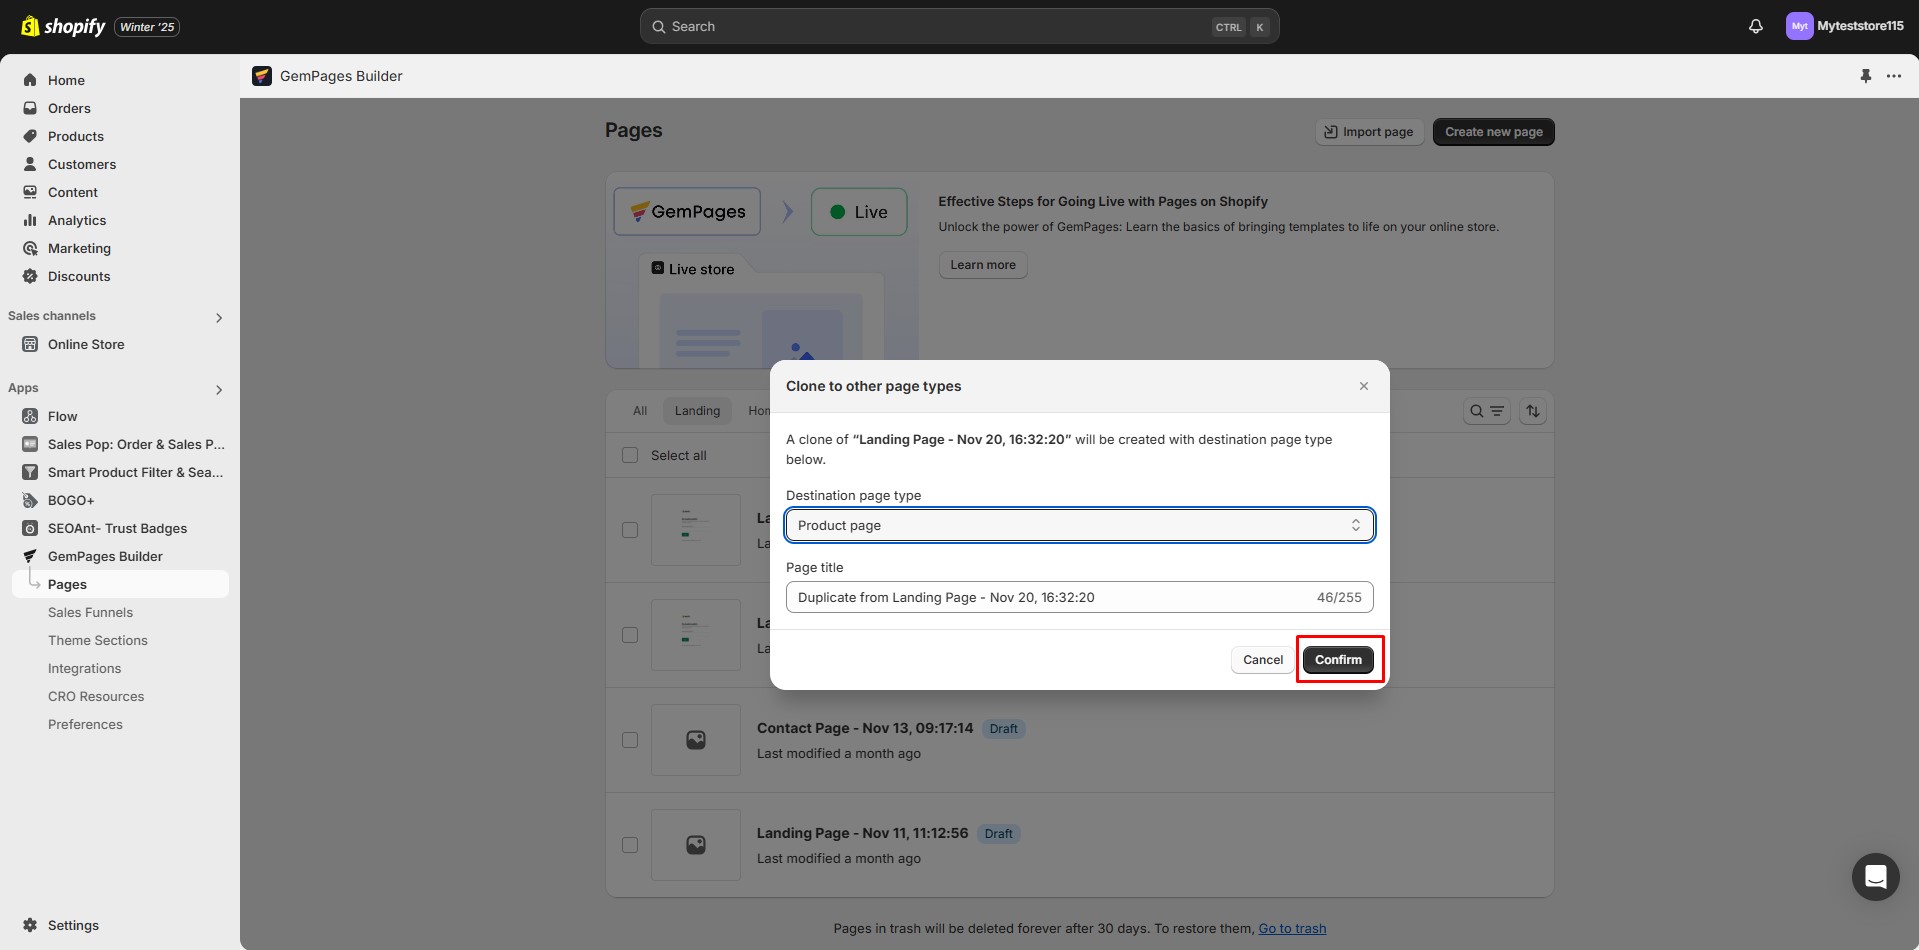The width and height of the screenshot is (1919, 950).
Task: Open the chat support bubble
Action: click(1875, 876)
